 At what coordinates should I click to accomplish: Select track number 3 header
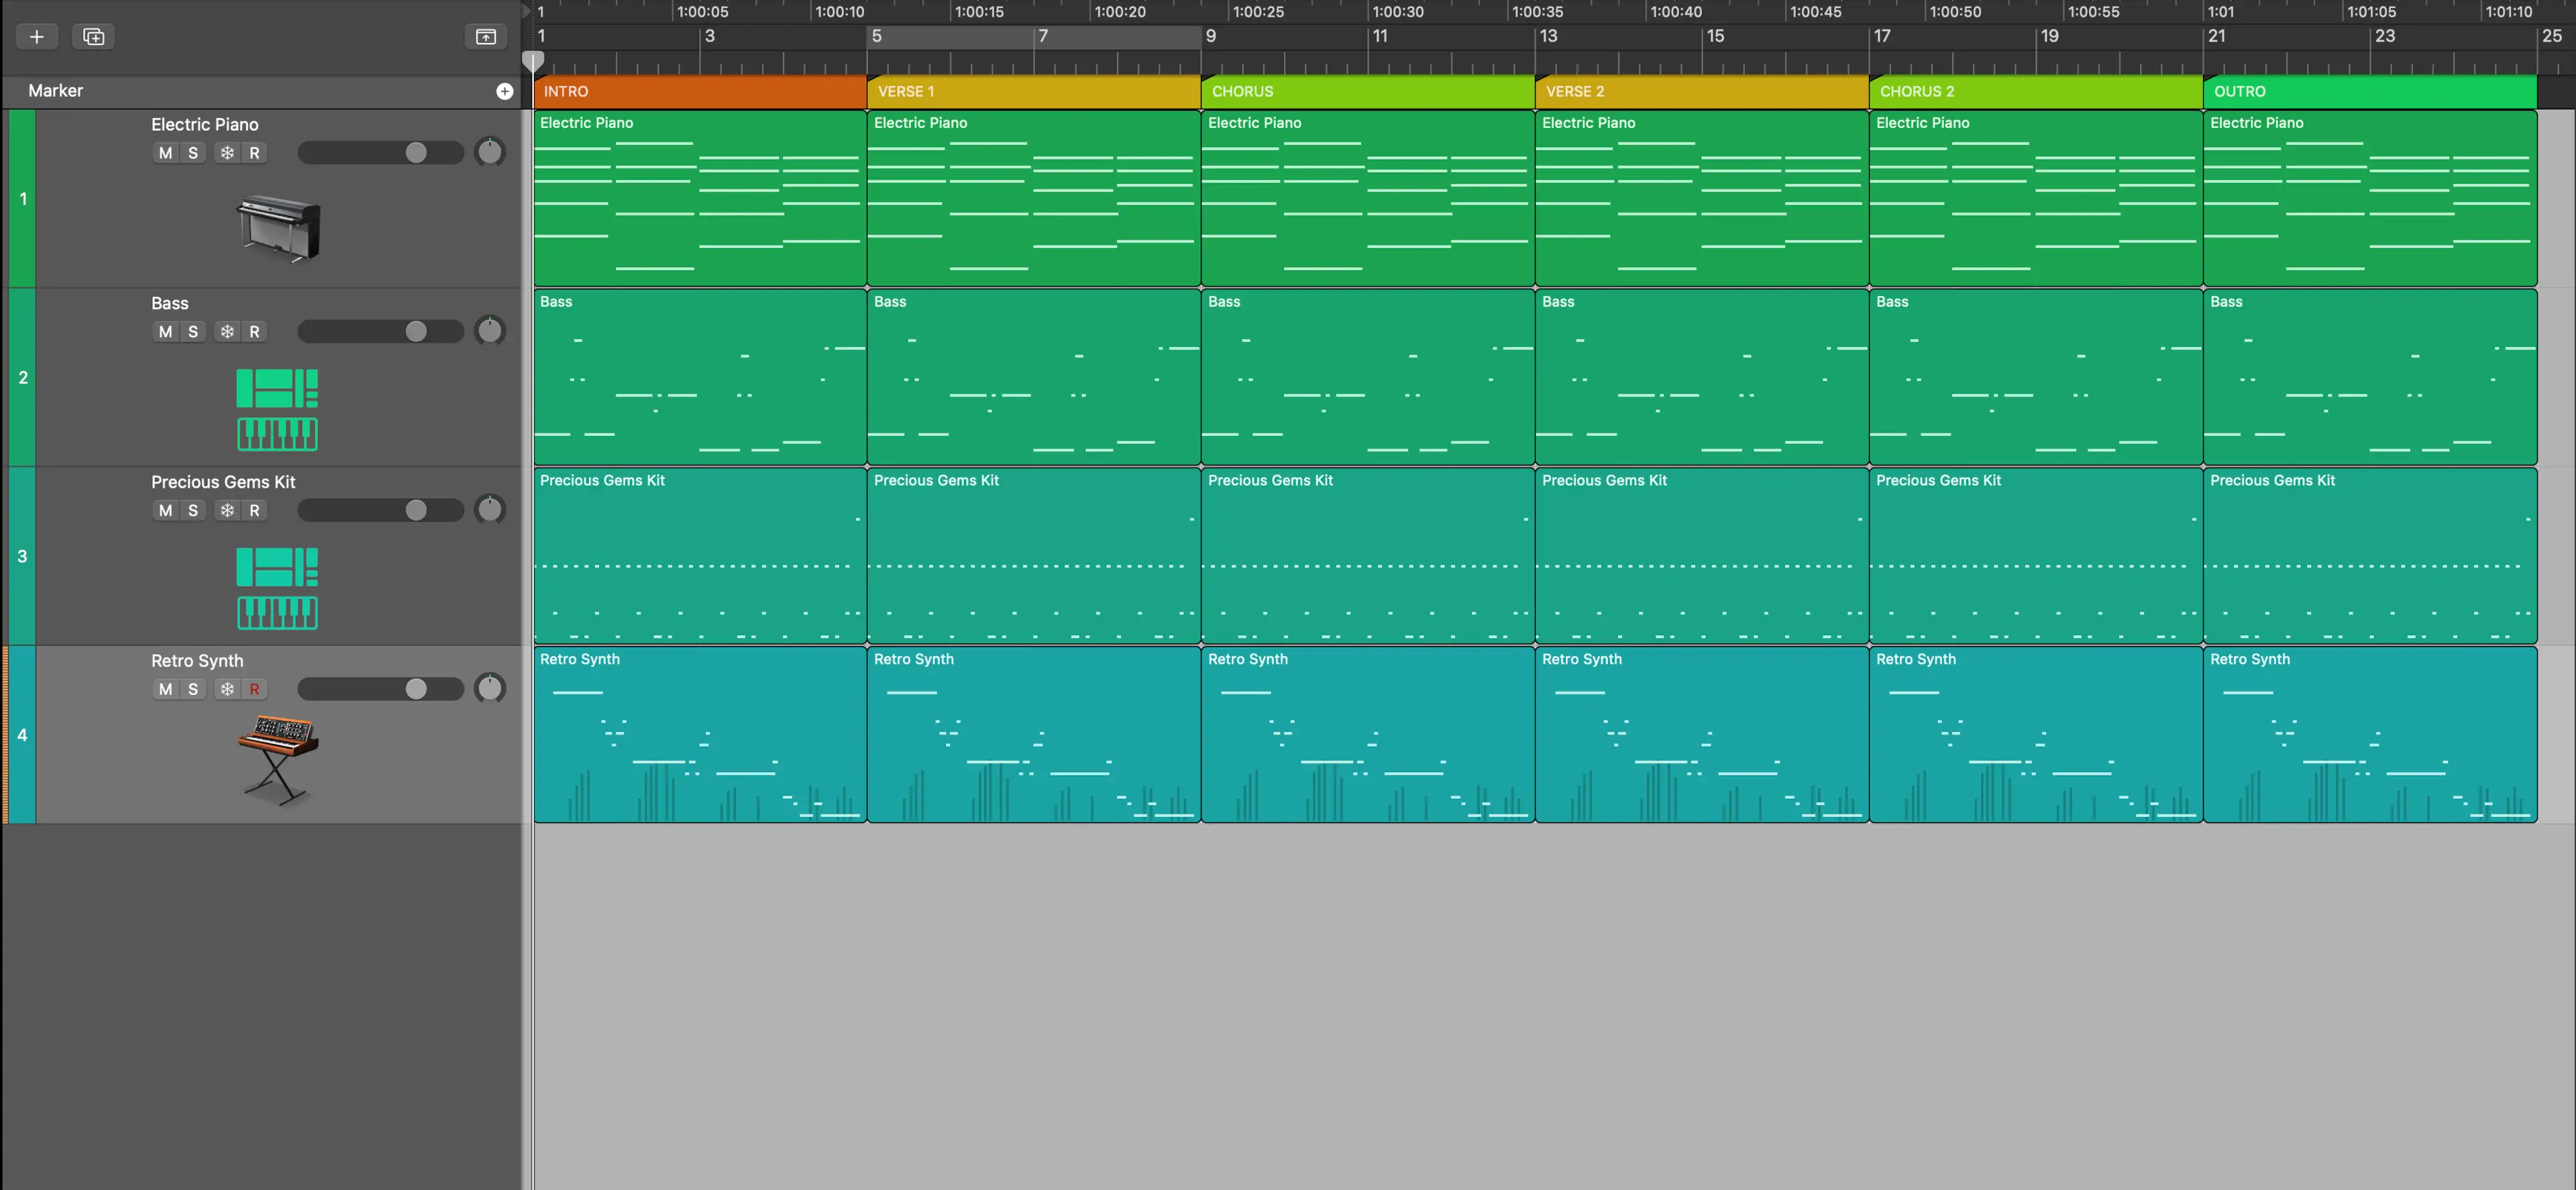pos(22,556)
